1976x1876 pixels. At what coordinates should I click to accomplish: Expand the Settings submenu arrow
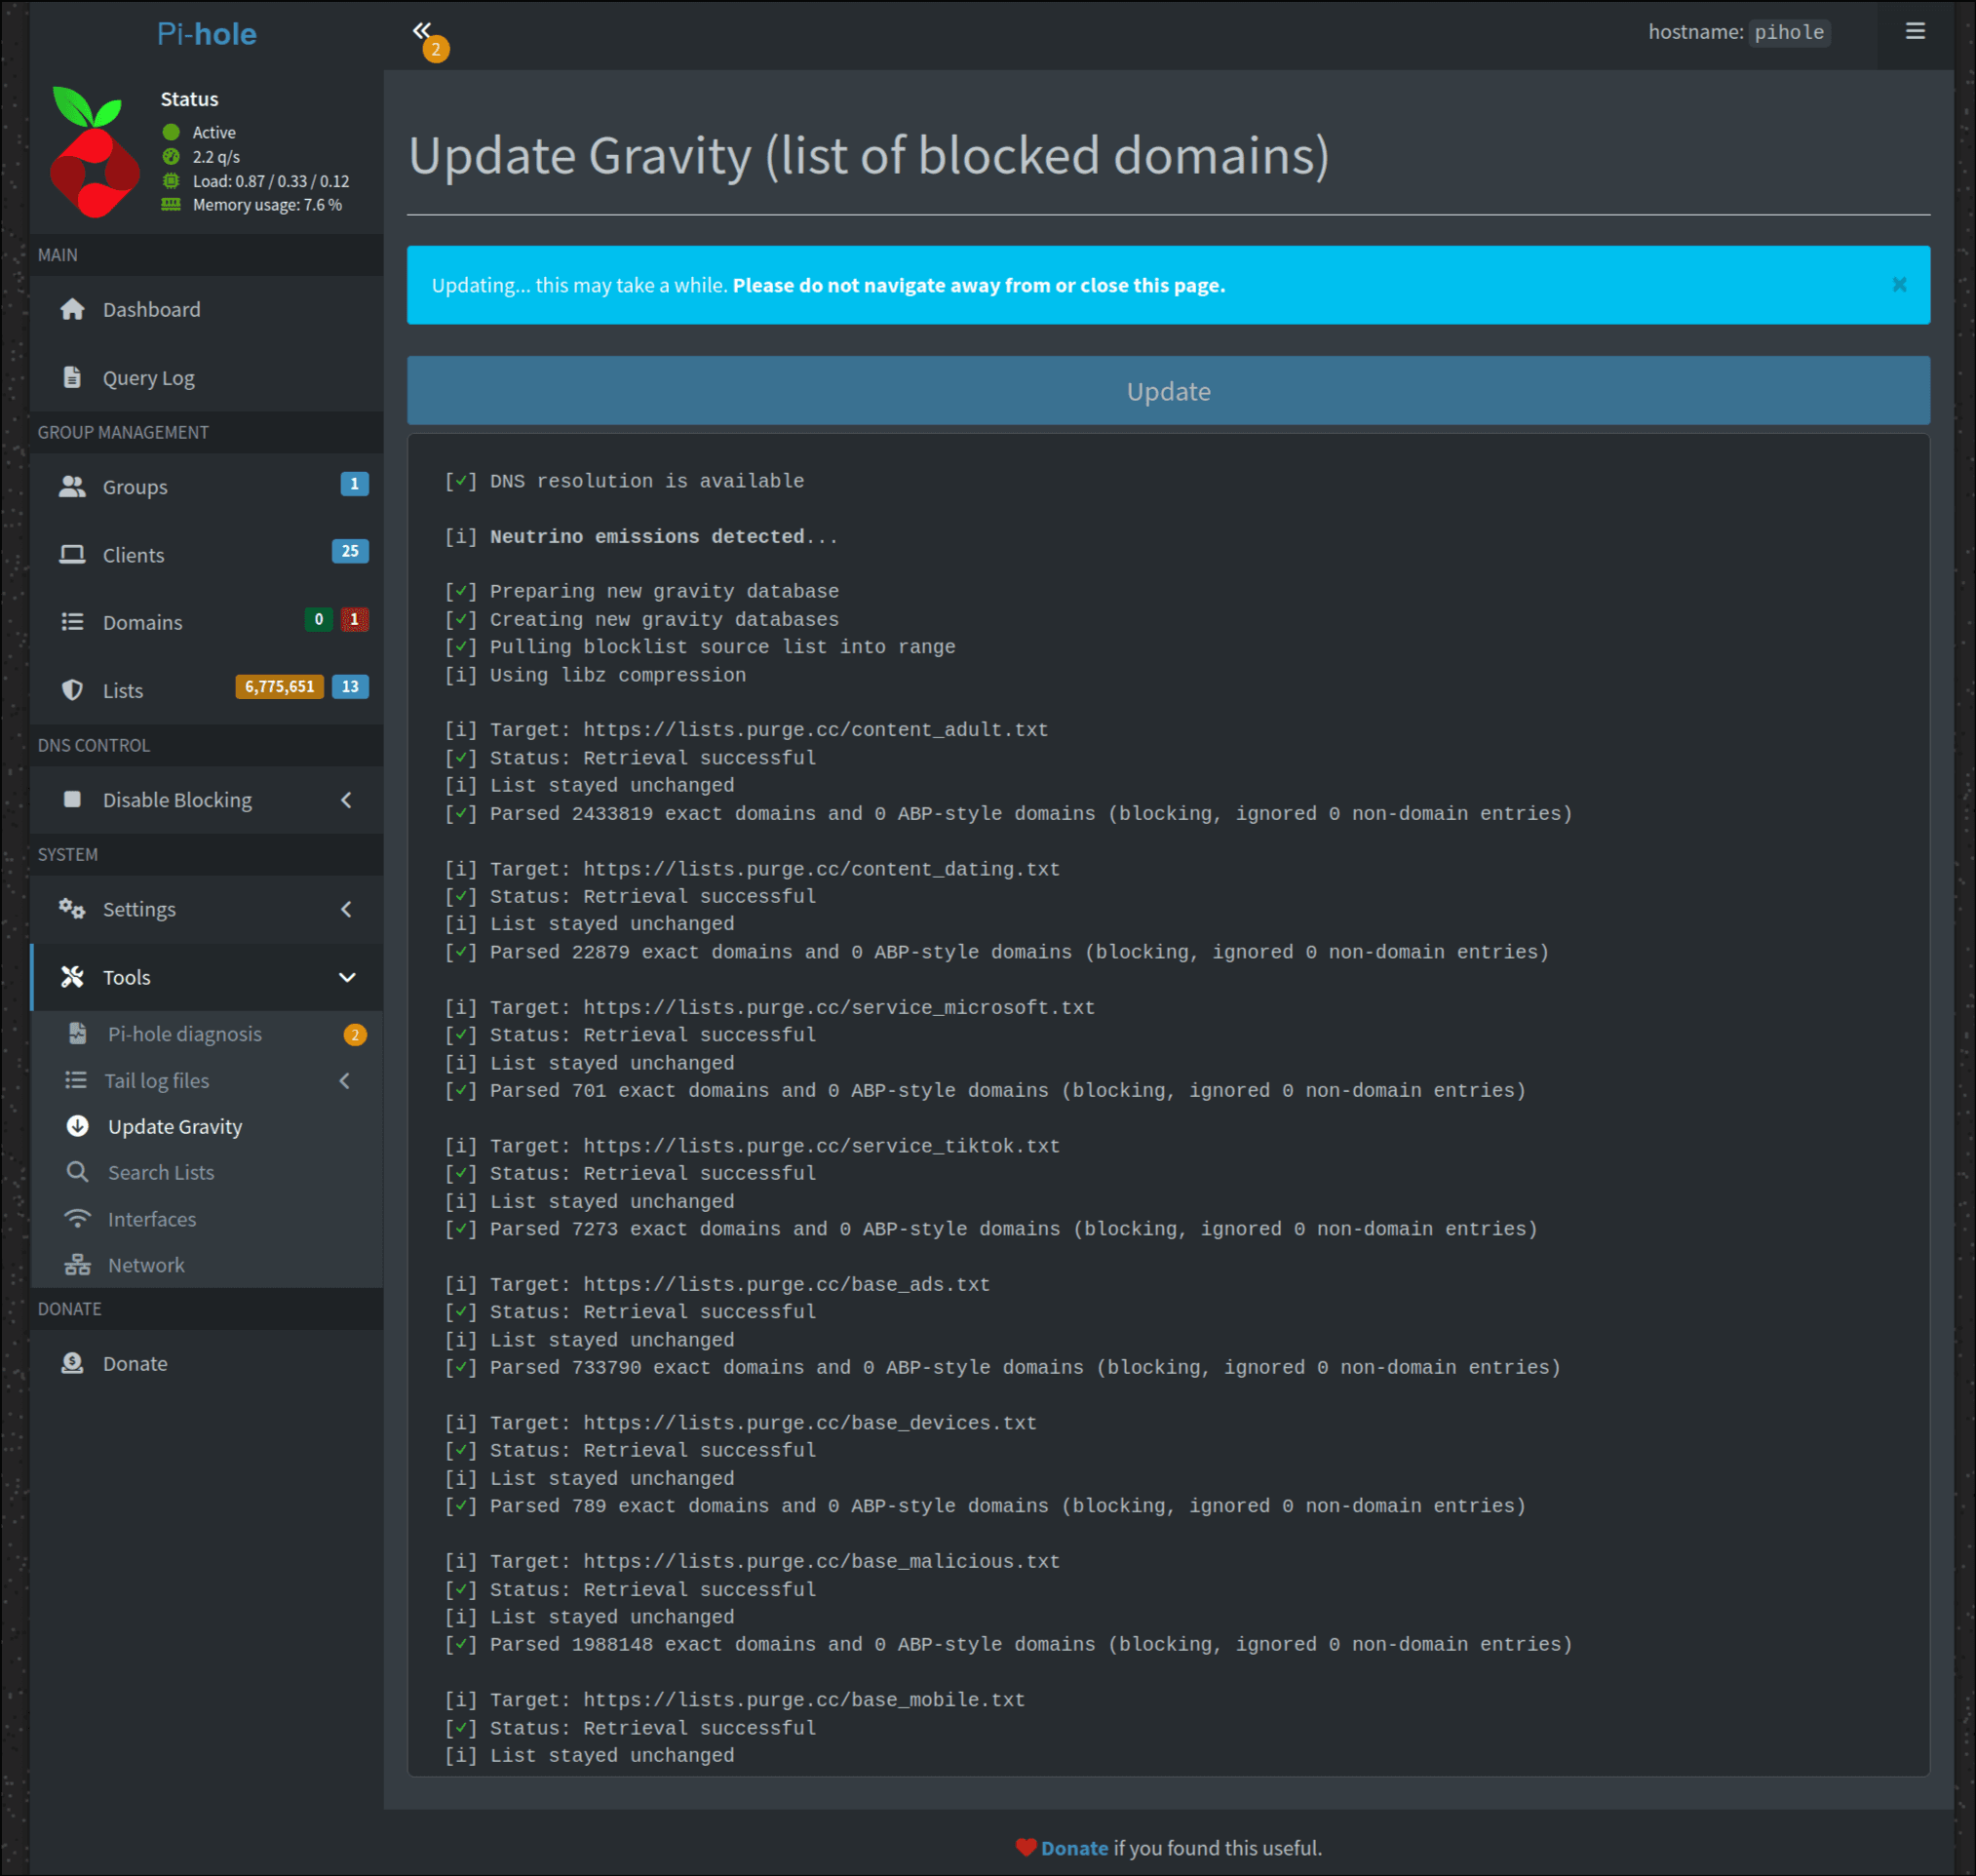tap(346, 909)
